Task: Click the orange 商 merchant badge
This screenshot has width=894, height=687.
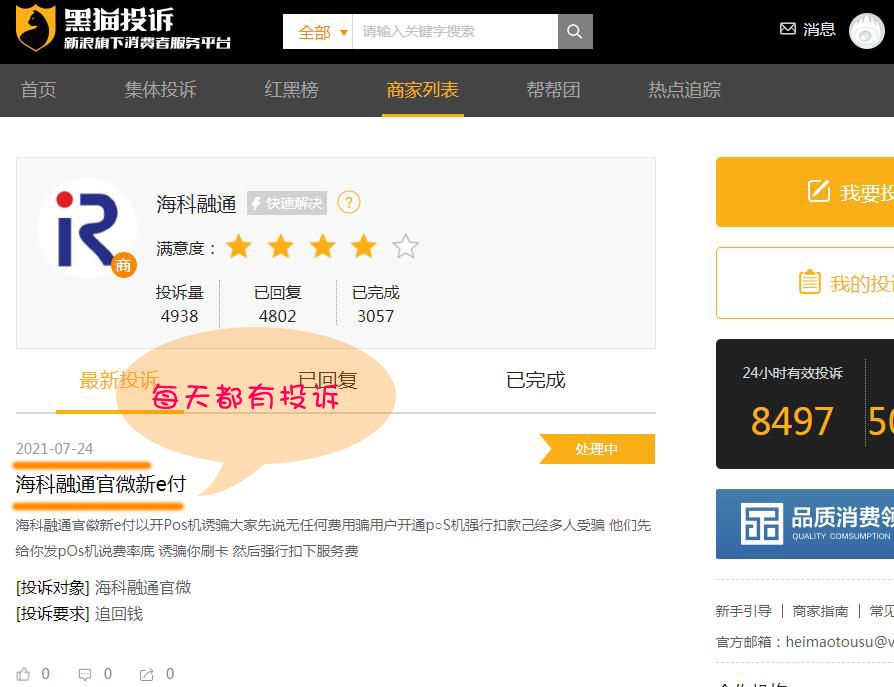Action: point(124,265)
